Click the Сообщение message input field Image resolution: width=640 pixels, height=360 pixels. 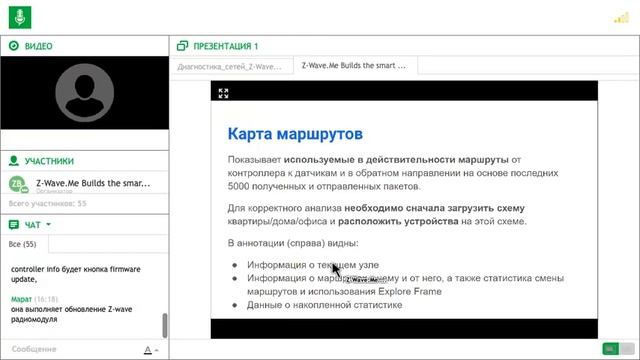pyautogui.click(x=73, y=349)
